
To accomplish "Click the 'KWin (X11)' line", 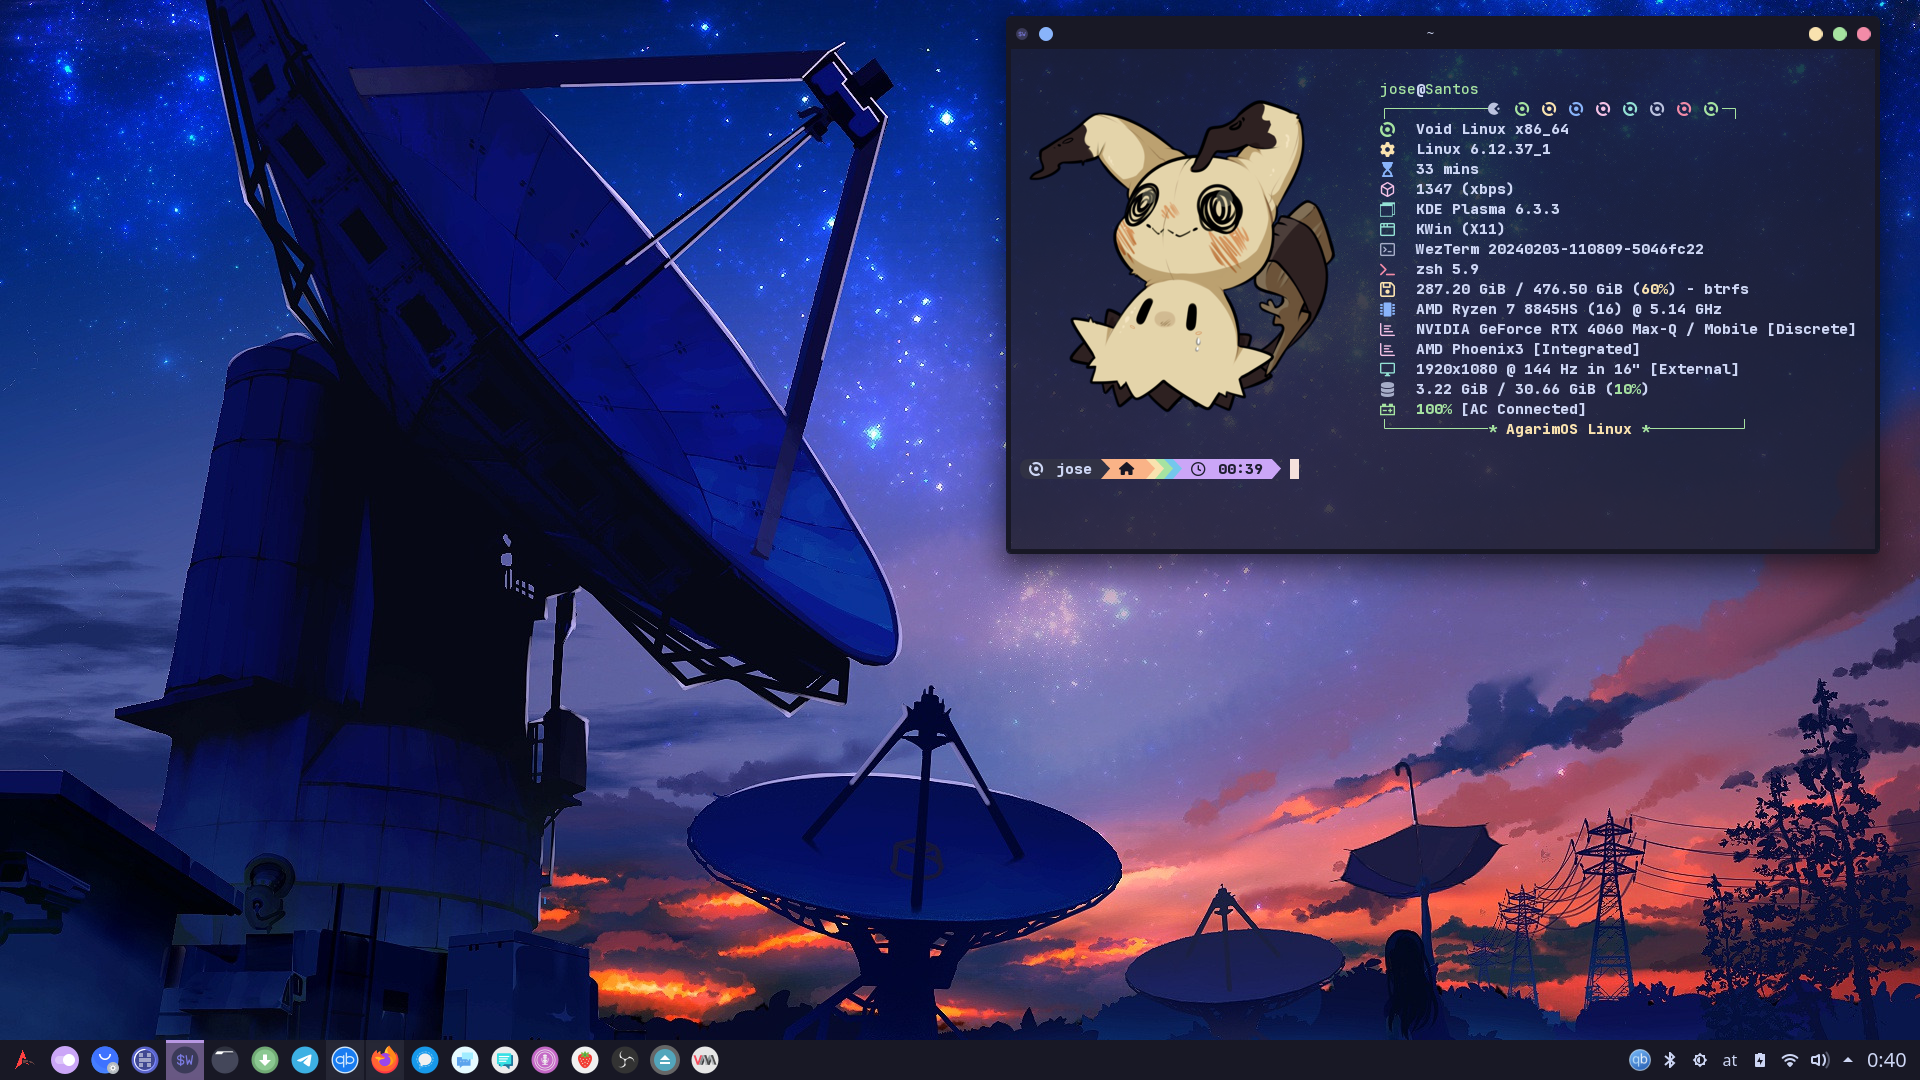I will (x=1460, y=229).
